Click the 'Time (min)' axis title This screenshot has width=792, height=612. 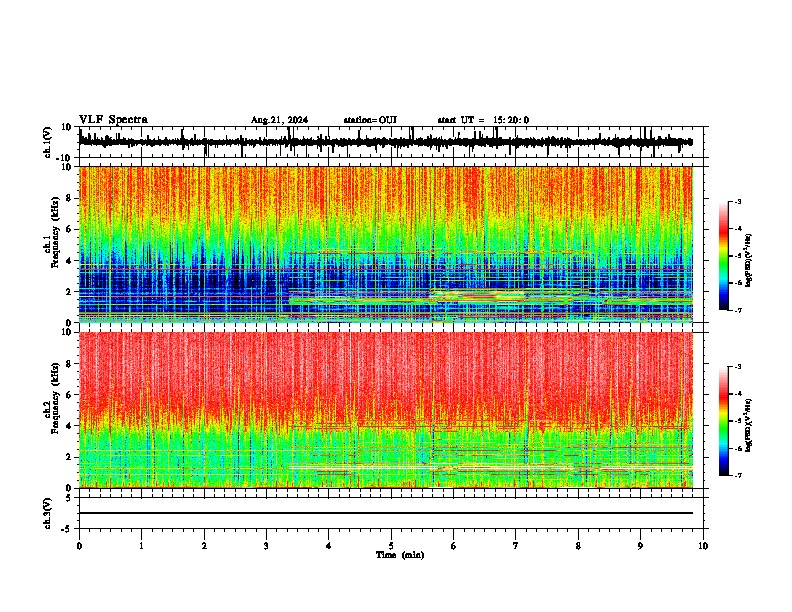[400, 555]
